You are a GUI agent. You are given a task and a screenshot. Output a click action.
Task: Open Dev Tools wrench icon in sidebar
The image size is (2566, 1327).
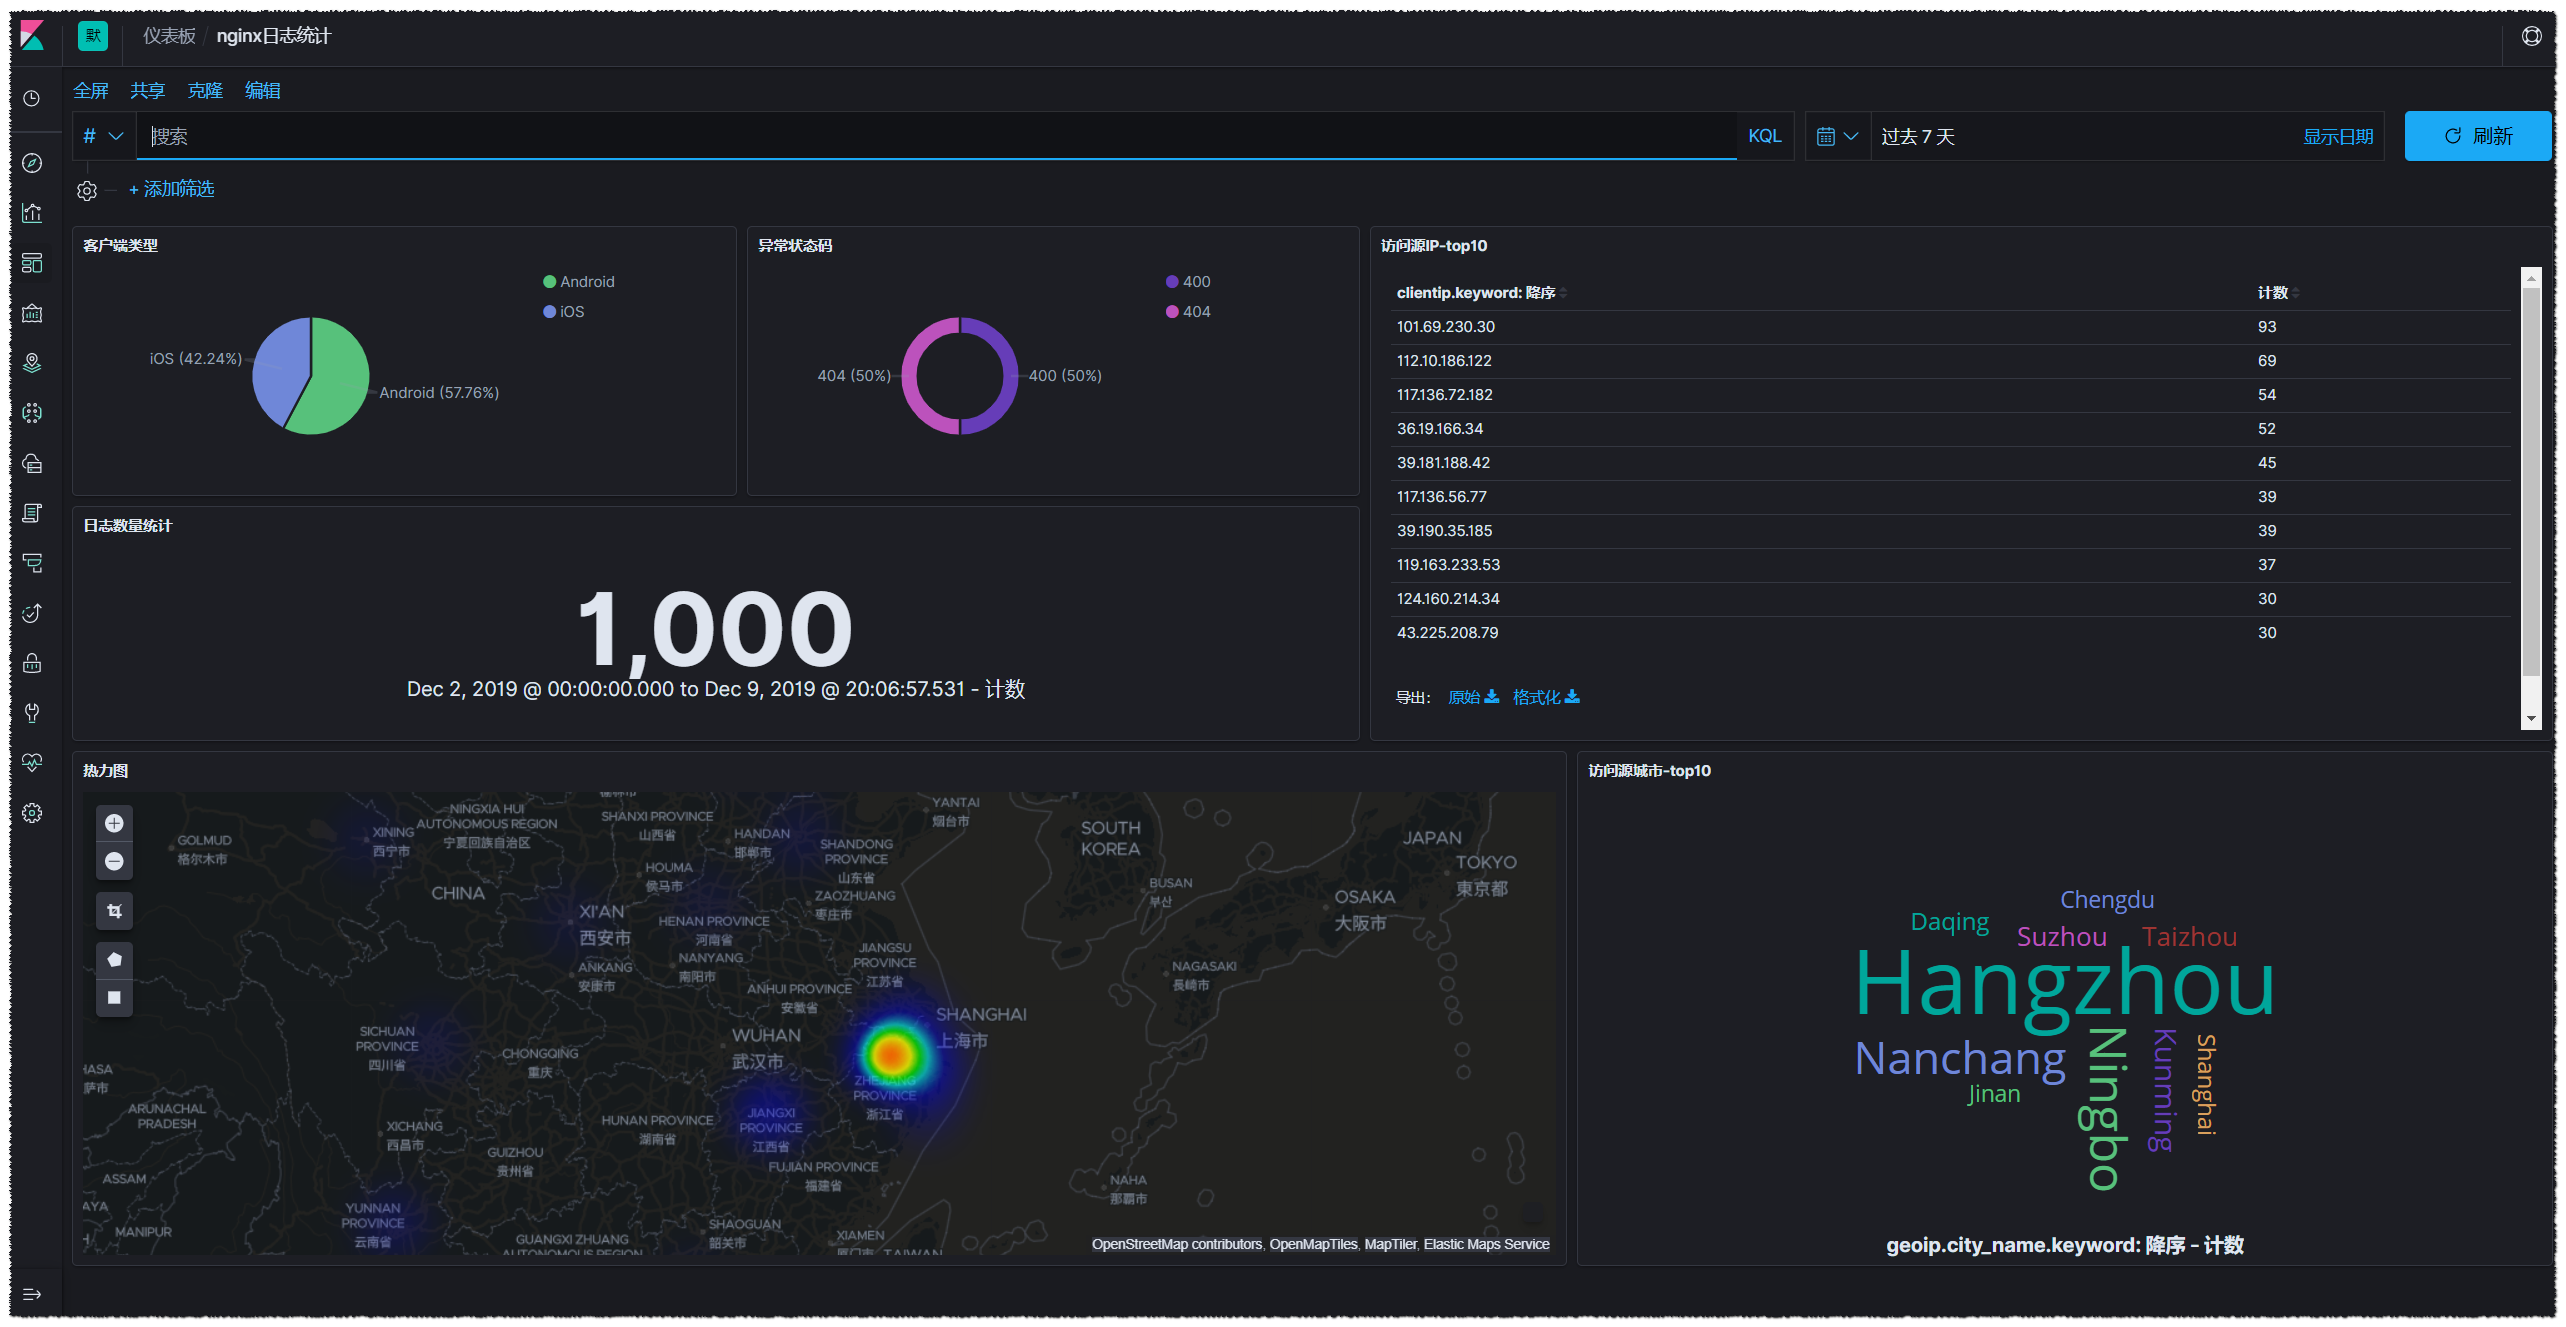pyautogui.click(x=32, y=713)
